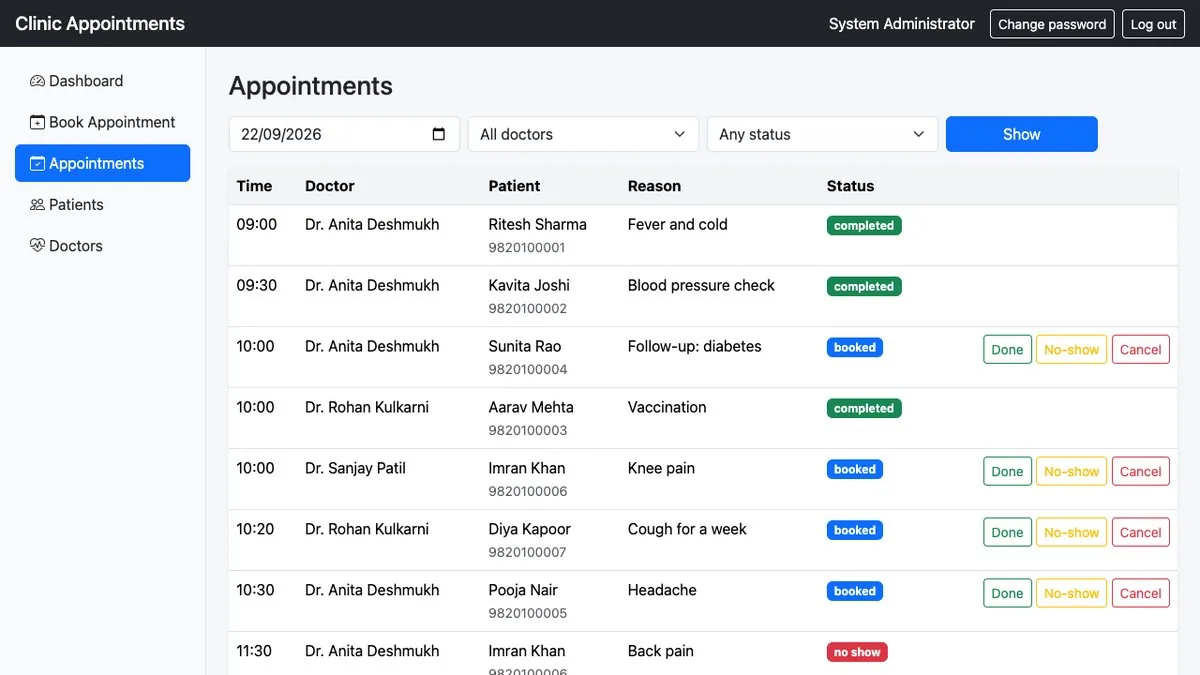1200x675 pixels.
Task: Mark Pooja Nair appointment as No-show
Action: (1071, 593)
